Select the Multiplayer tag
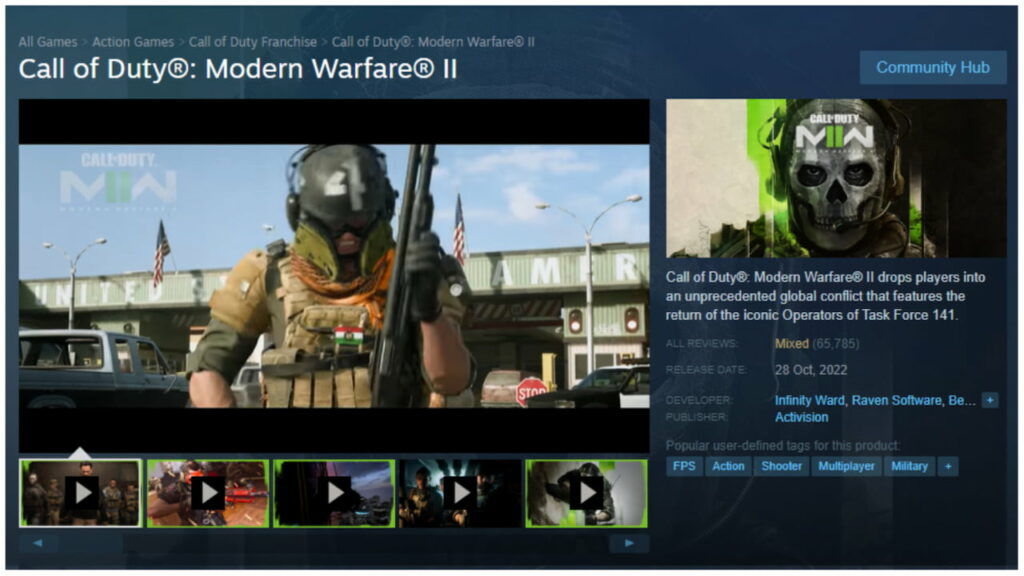This screenshot has height=576, width=1024. [x=847, y=466]
